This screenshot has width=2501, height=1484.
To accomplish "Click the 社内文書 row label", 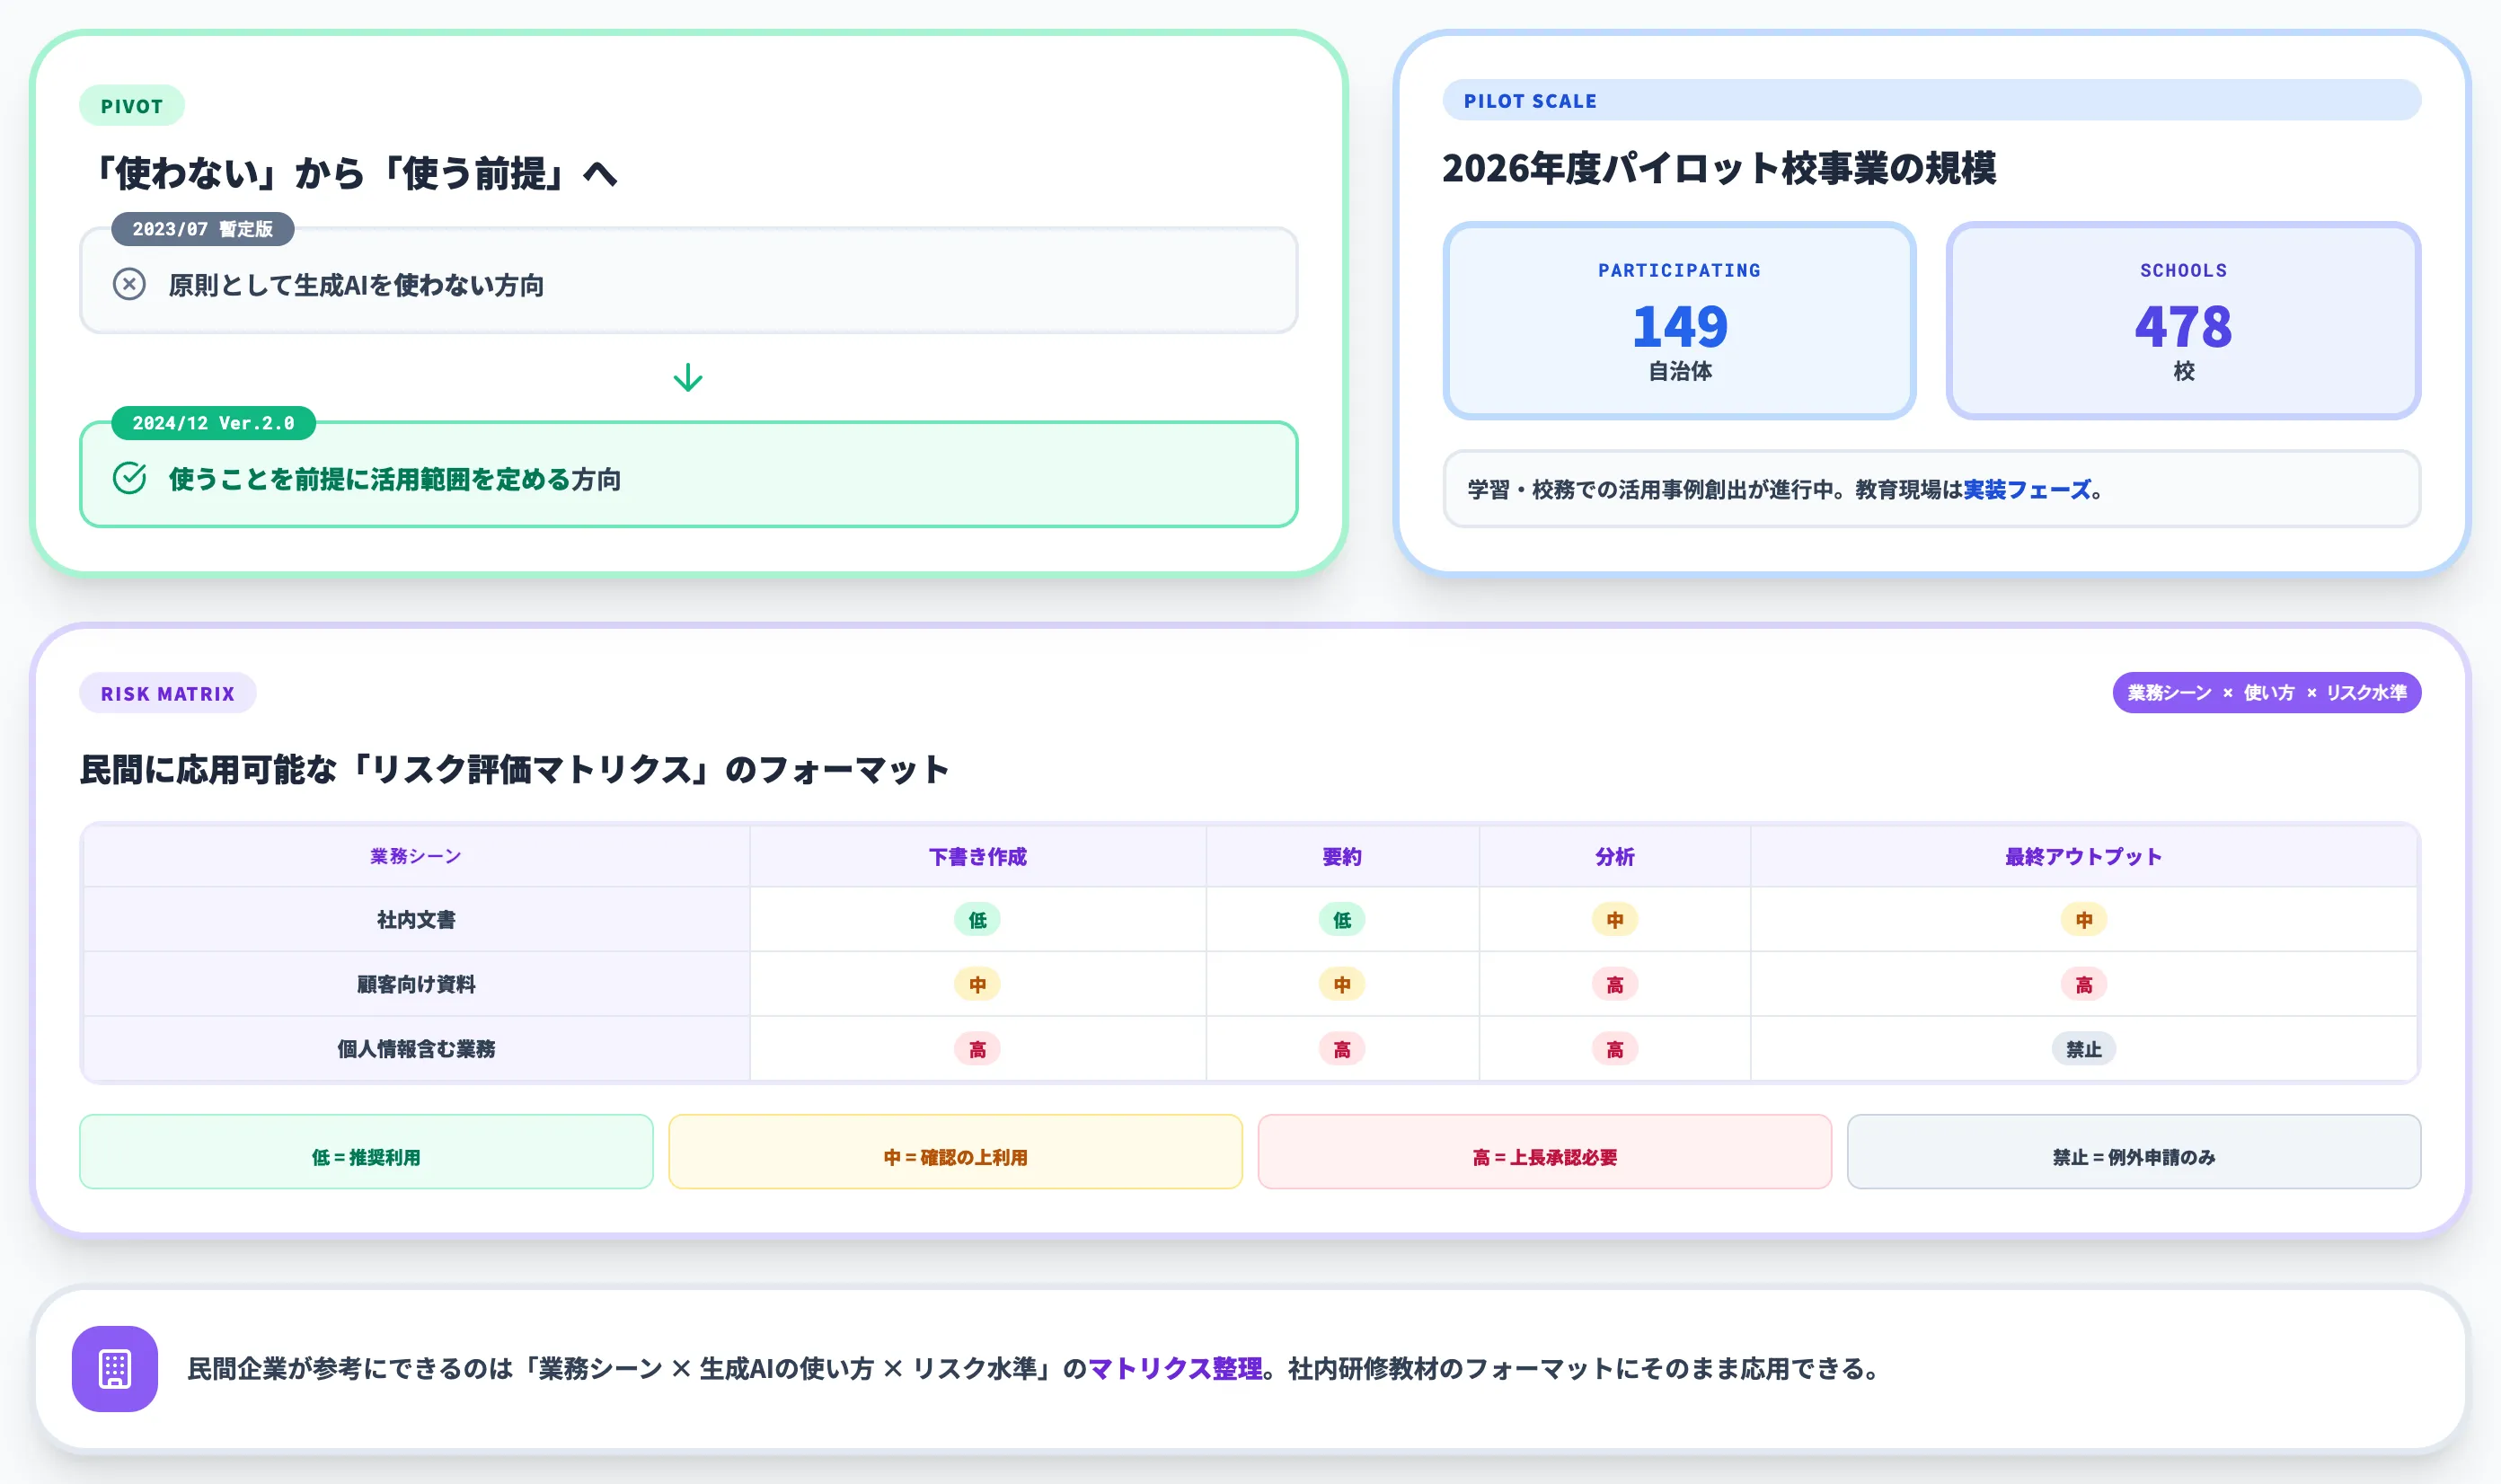I will click(416, 919).
